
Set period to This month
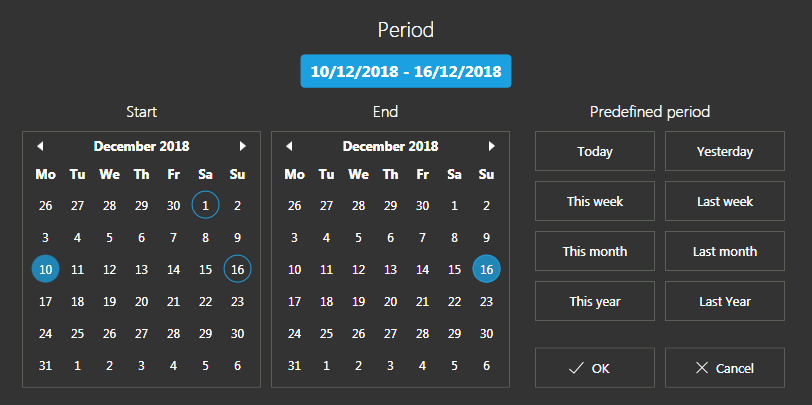coord(594,252)
